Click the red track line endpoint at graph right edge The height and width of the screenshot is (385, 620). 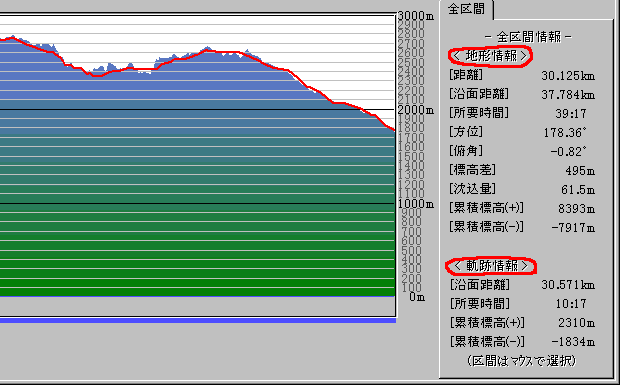[393, 129]
